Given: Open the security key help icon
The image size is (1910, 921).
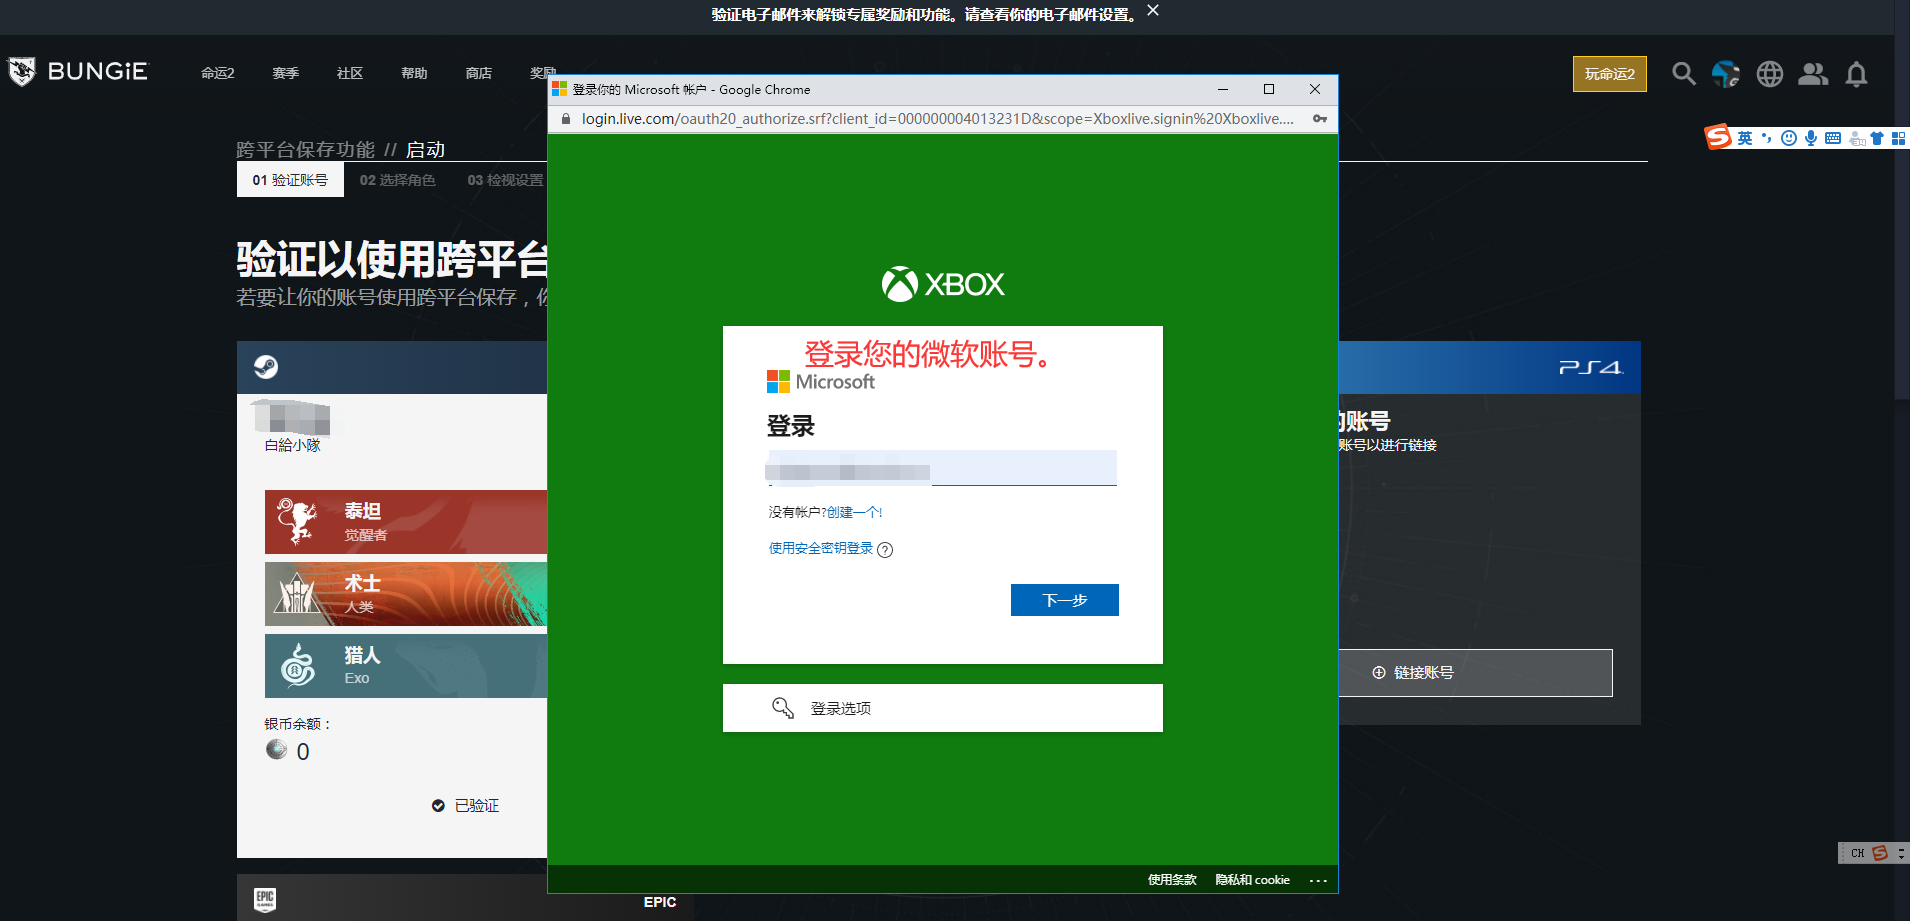Looking at the screenshot, I should [885, 550].
